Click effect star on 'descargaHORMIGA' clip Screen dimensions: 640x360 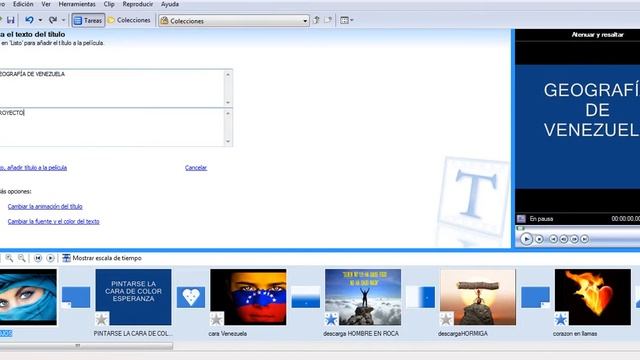point(446,319)
